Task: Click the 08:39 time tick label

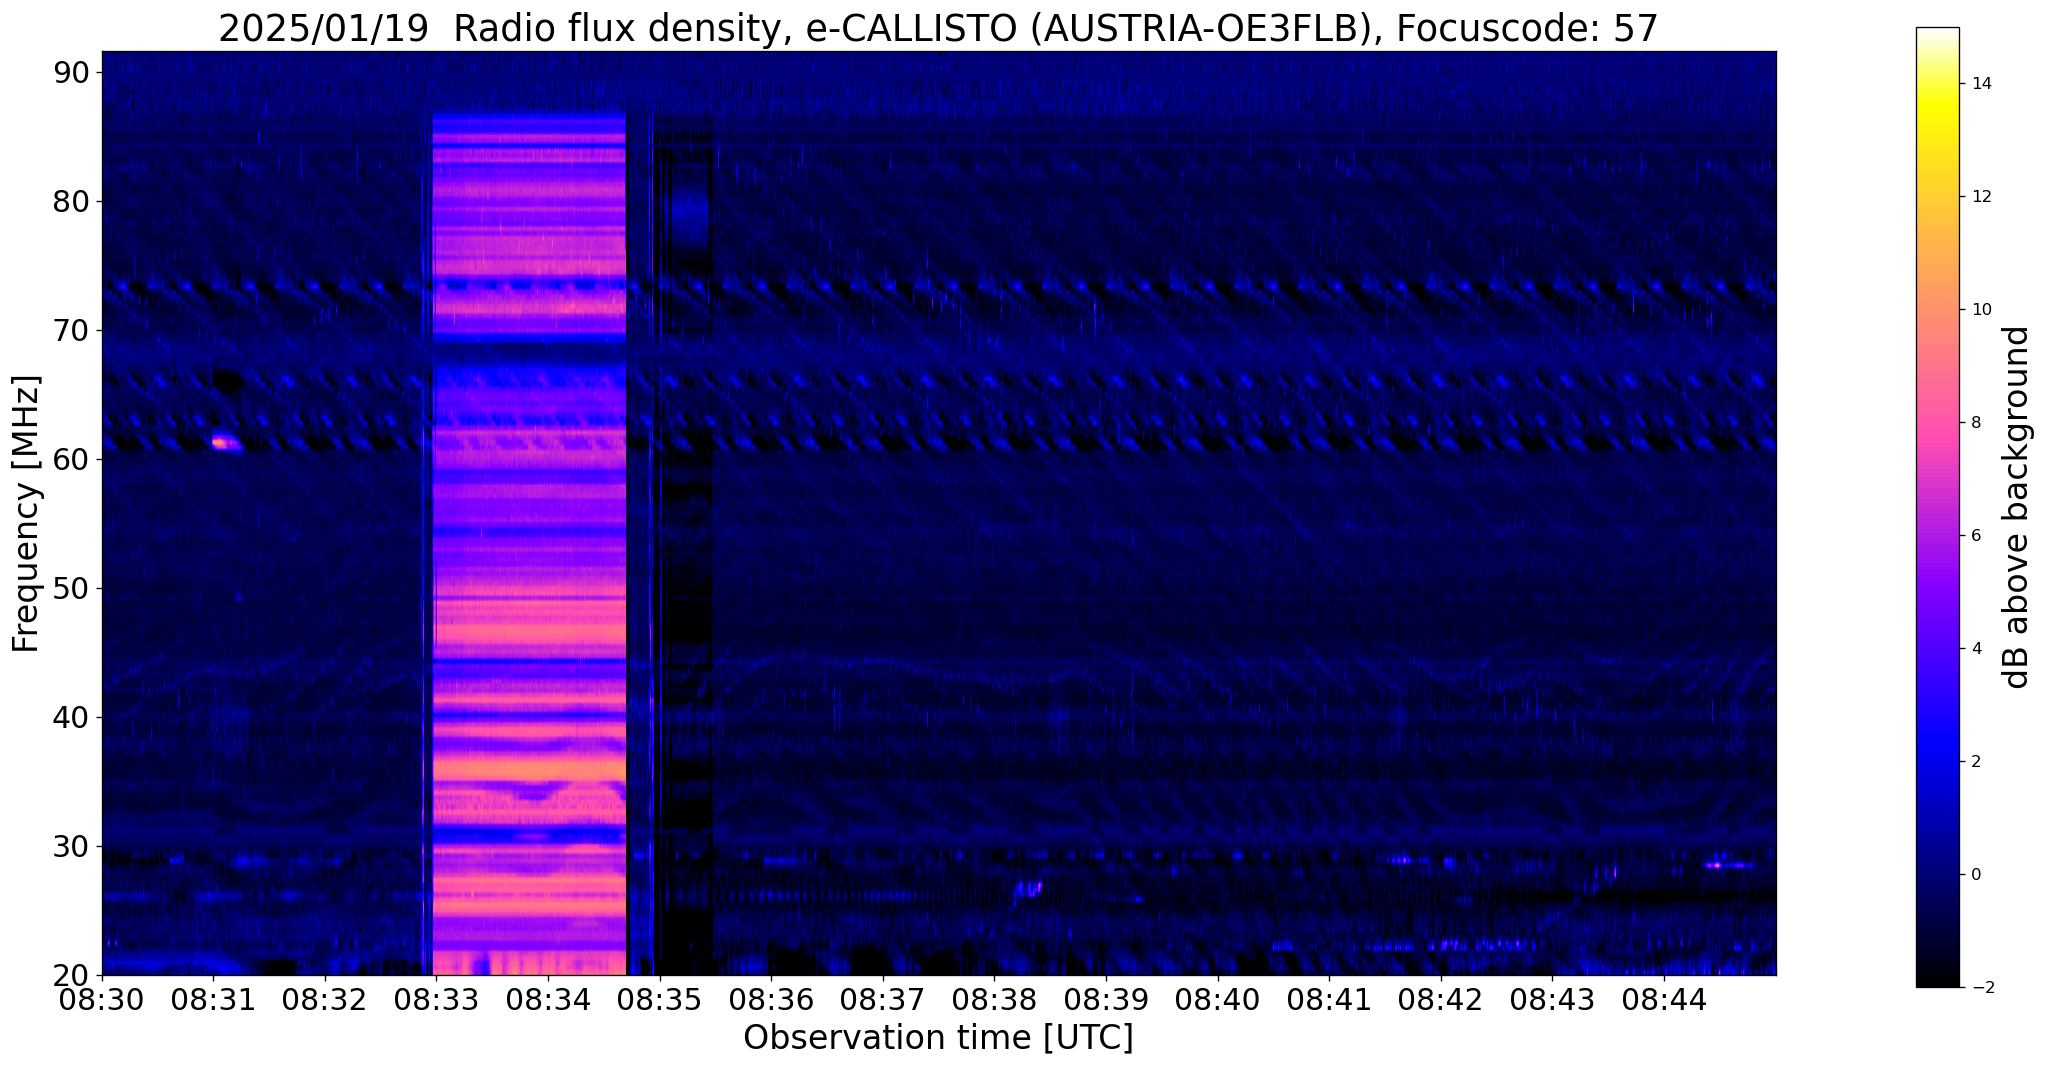Action: click(x=1106, y=1000)
